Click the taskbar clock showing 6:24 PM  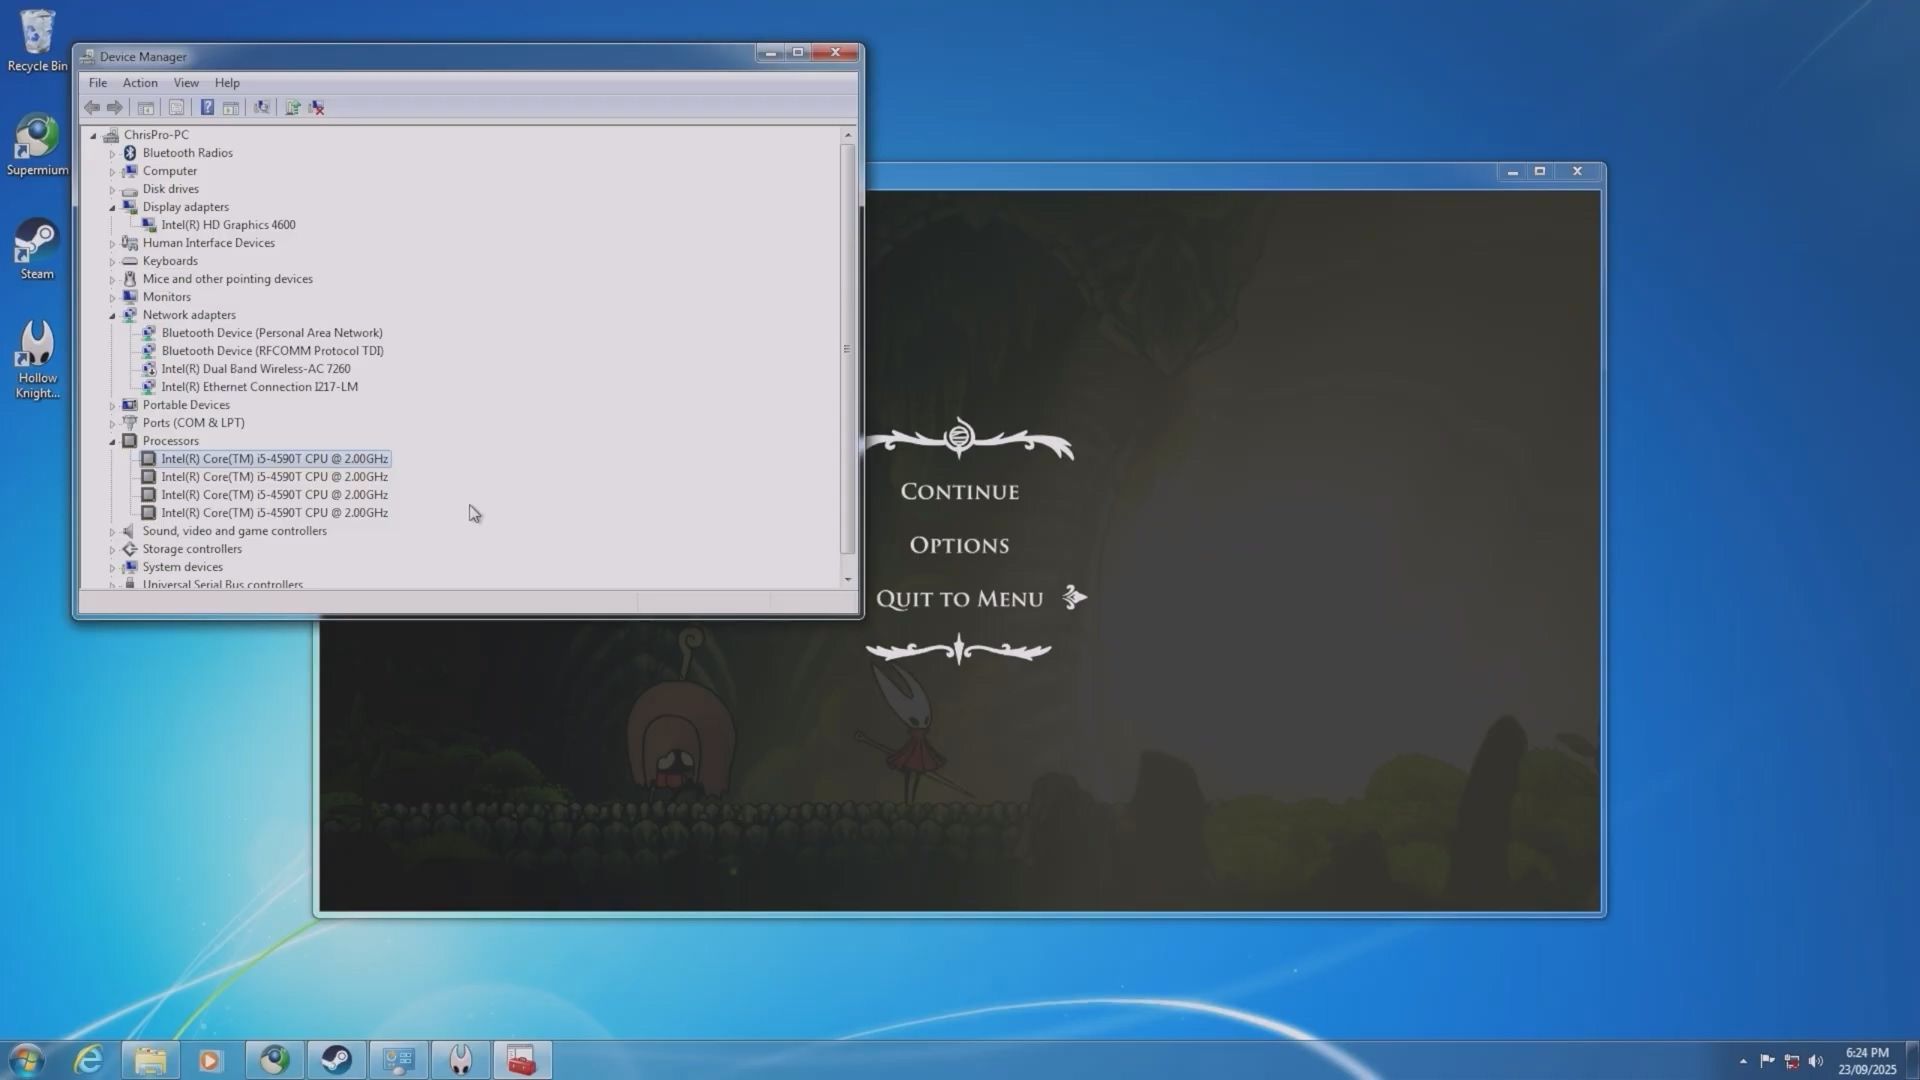[x=1866, y=1061]
